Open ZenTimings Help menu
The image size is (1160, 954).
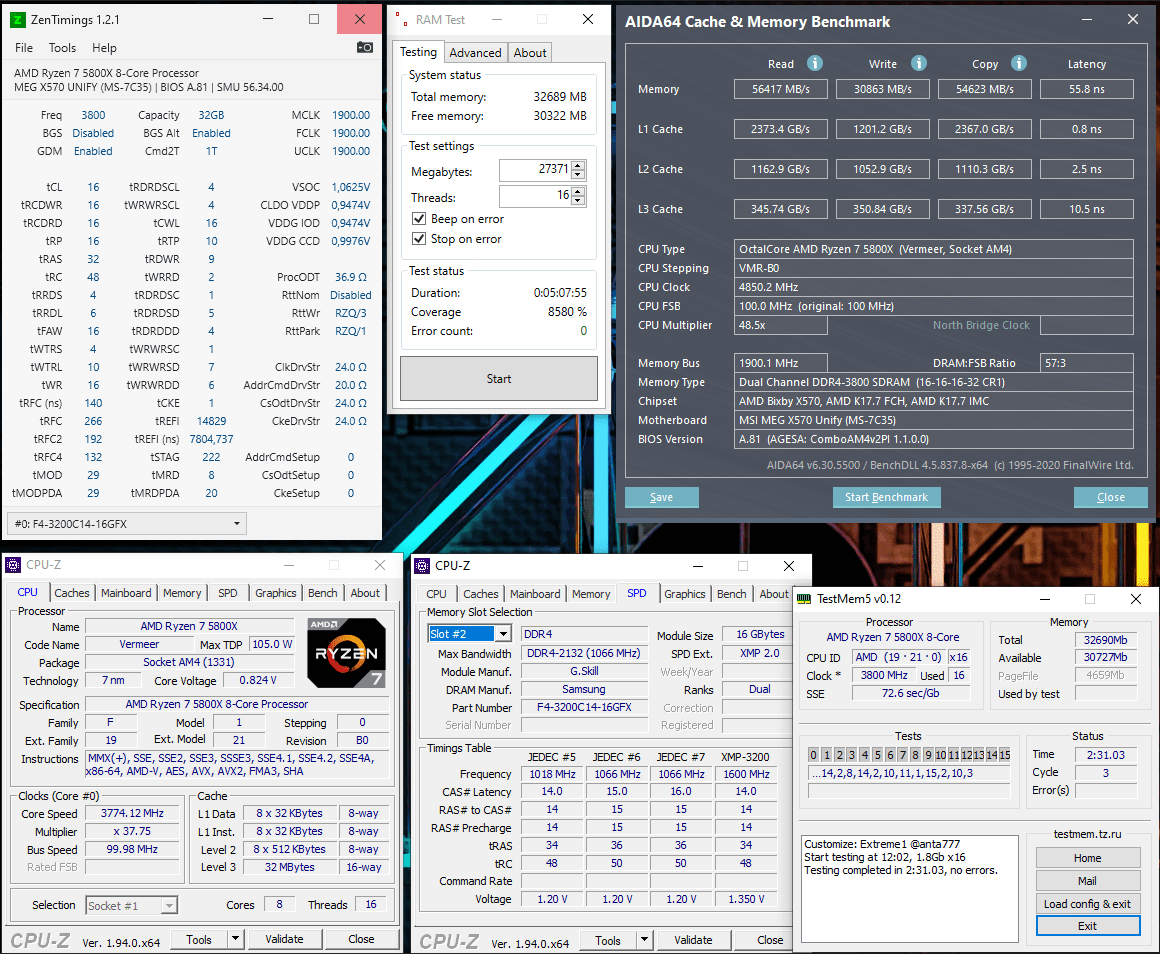104,47
